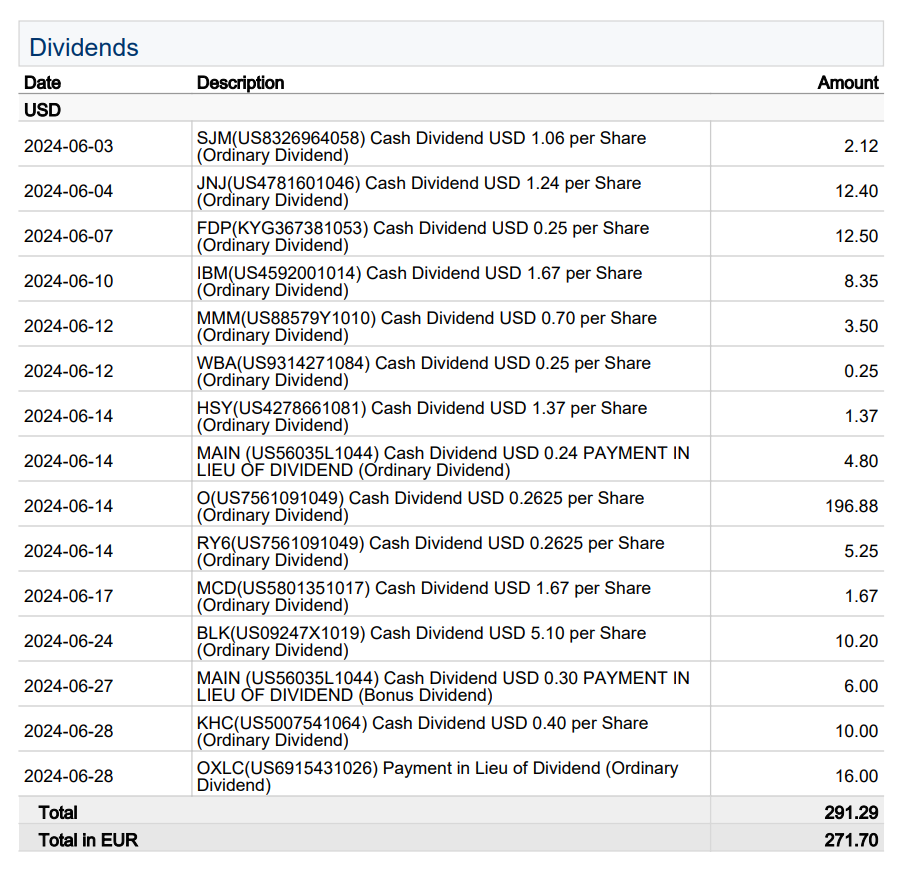Select the HSY cash dividend description

click(421, 416)
